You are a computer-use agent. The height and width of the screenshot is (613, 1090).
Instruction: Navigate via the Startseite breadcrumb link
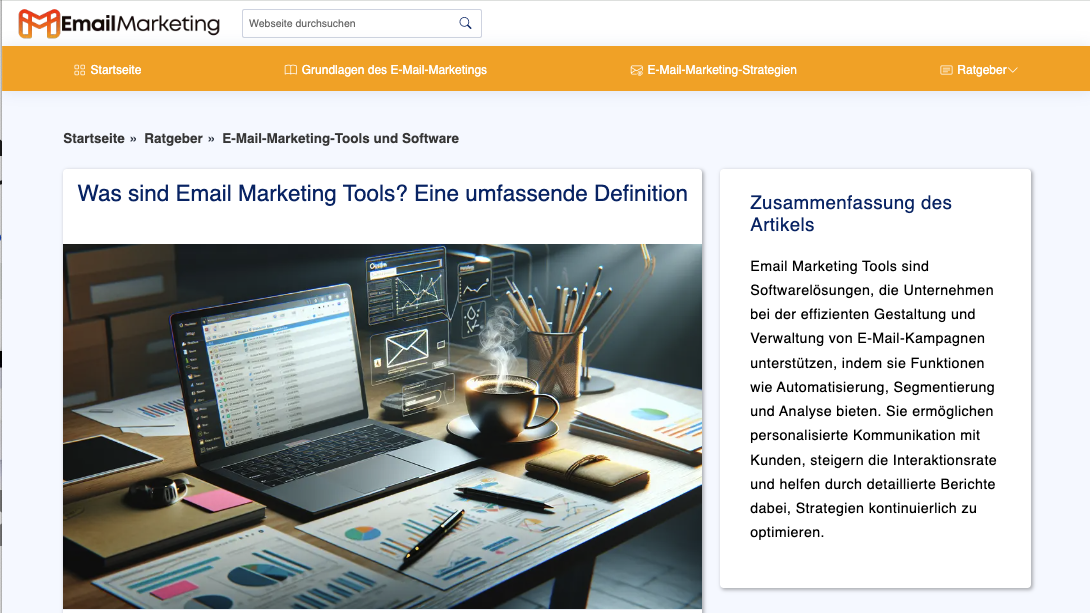pos(94,138)
